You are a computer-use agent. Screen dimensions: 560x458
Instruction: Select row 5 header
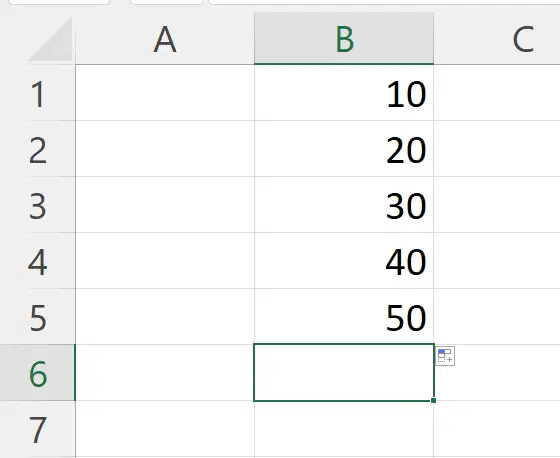(38, 317)
